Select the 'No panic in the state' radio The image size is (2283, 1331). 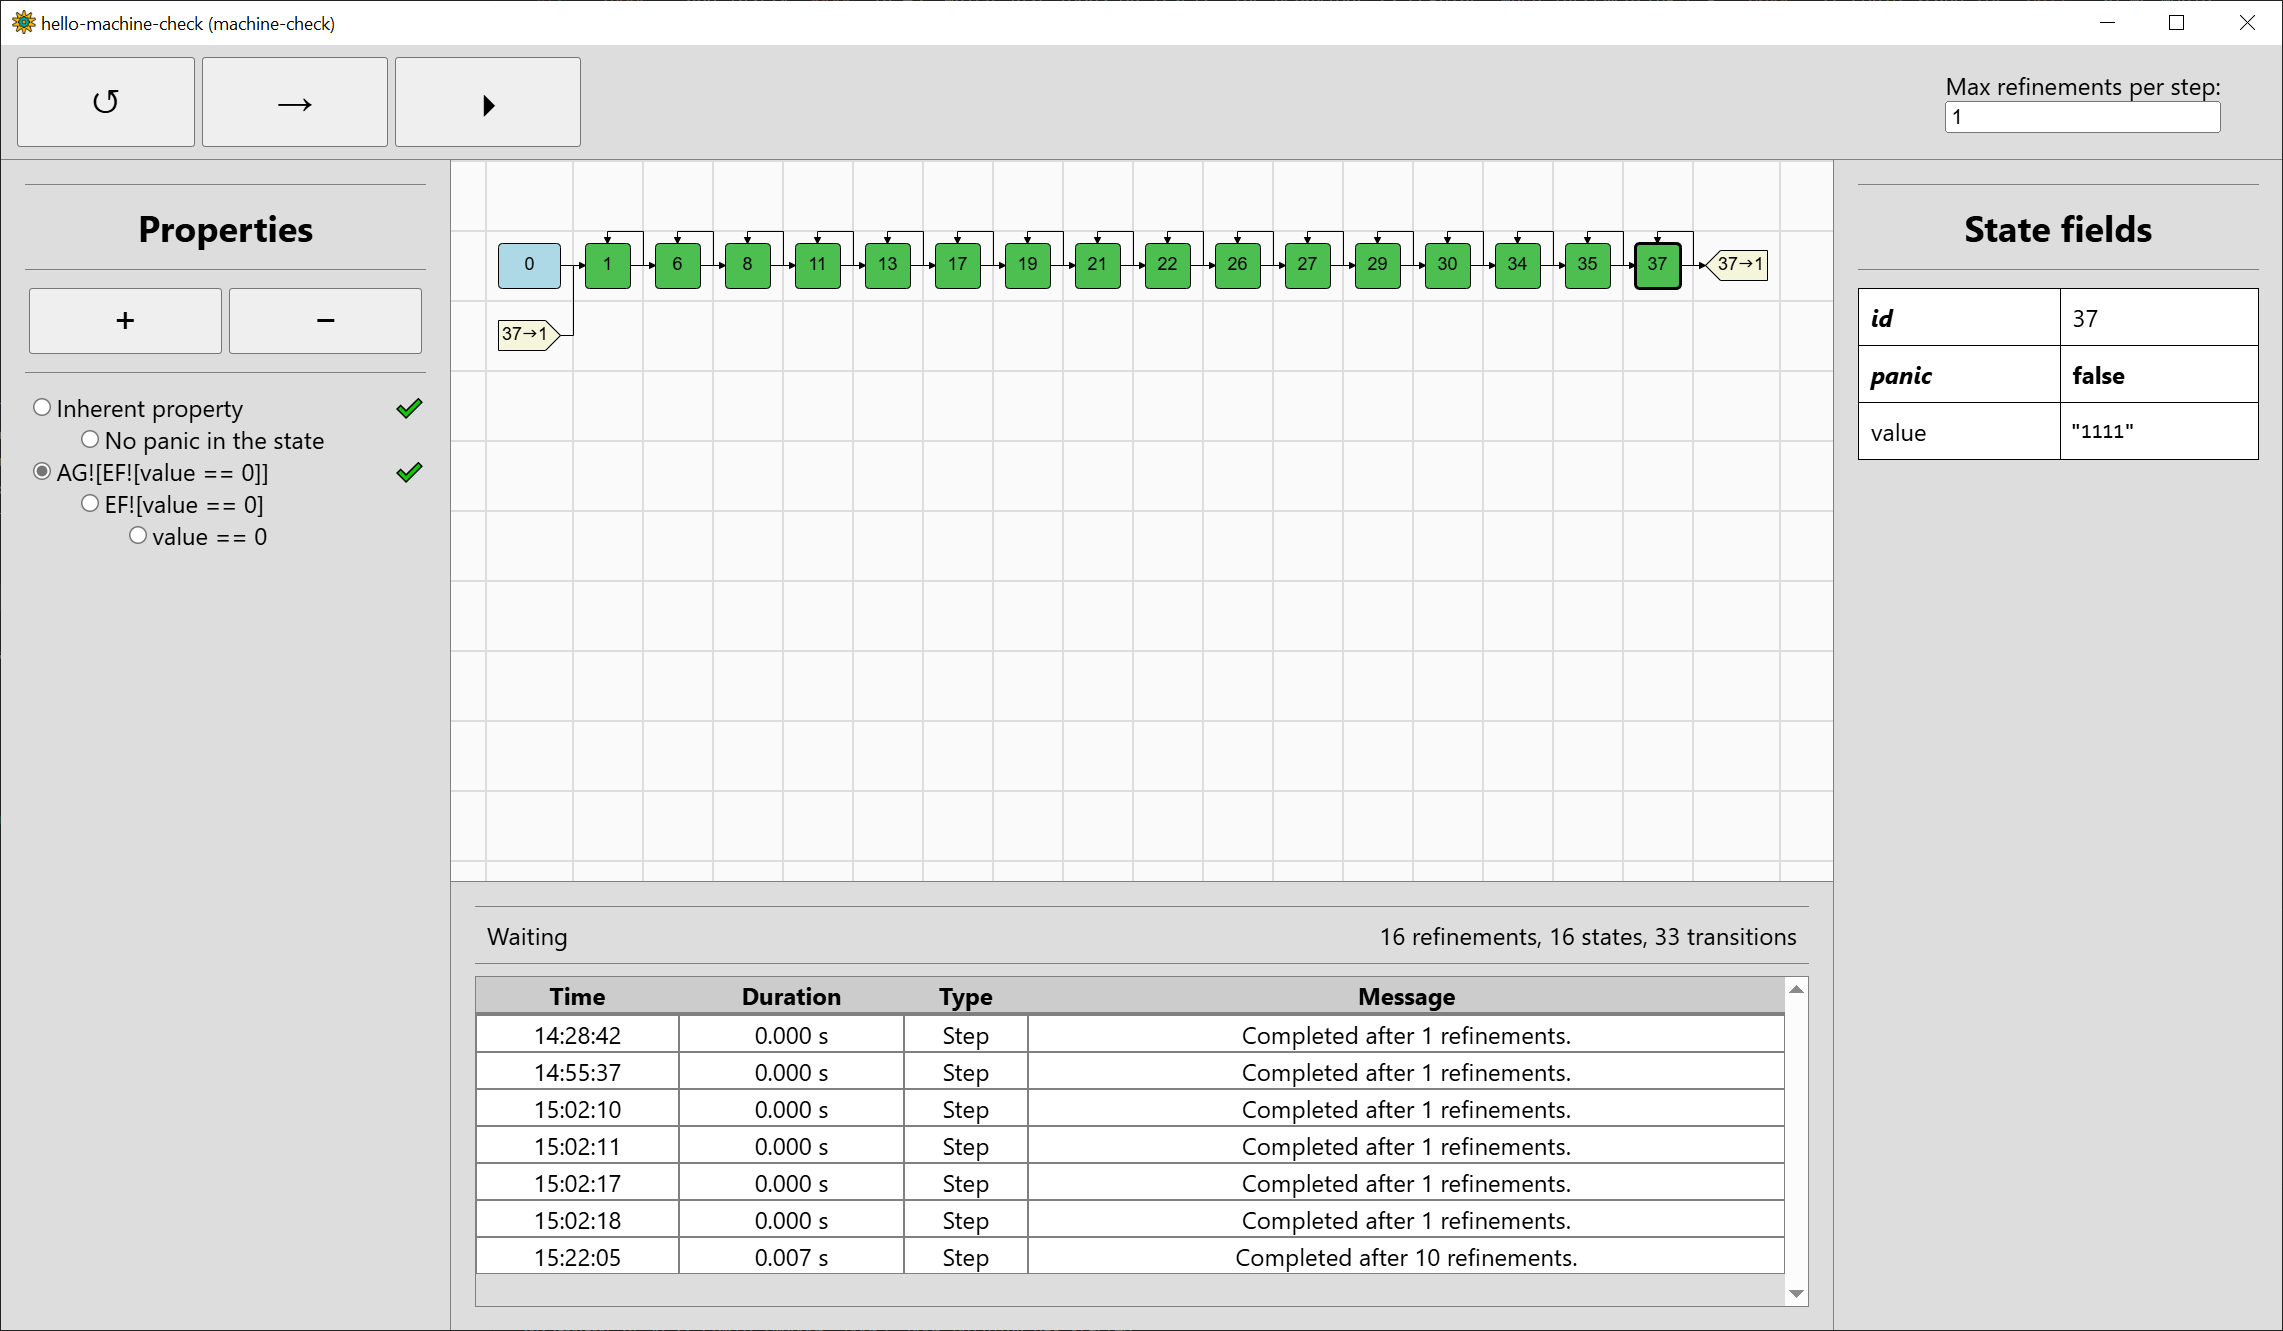tap(90, 440)
